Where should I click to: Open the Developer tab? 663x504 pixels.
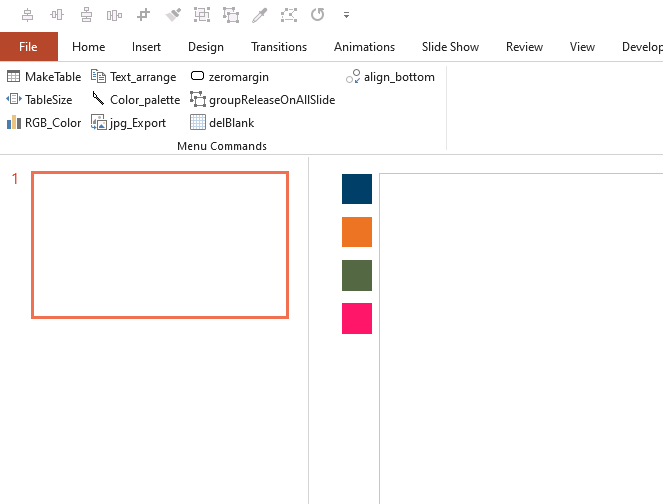642,47
